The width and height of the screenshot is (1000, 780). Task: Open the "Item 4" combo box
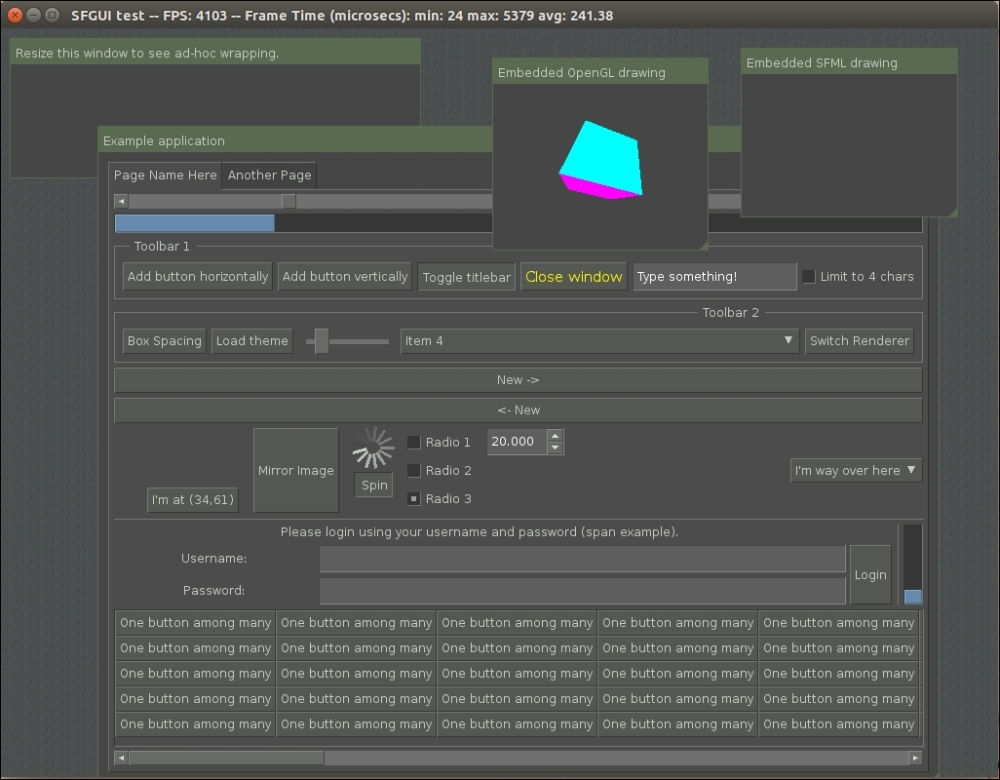tap(598, 340)
